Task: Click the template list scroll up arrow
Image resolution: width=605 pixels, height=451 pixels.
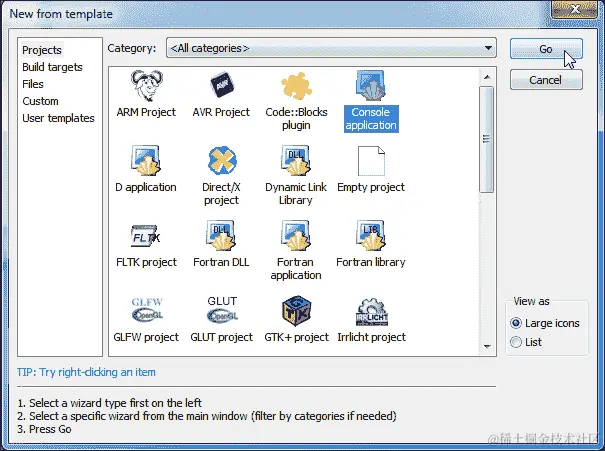Action: pos(487,77)
